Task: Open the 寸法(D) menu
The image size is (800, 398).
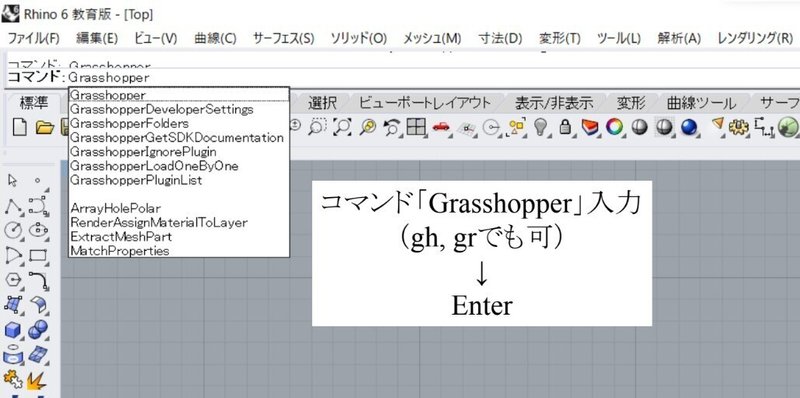Action: pyautogui.click(x=501, y=39)
